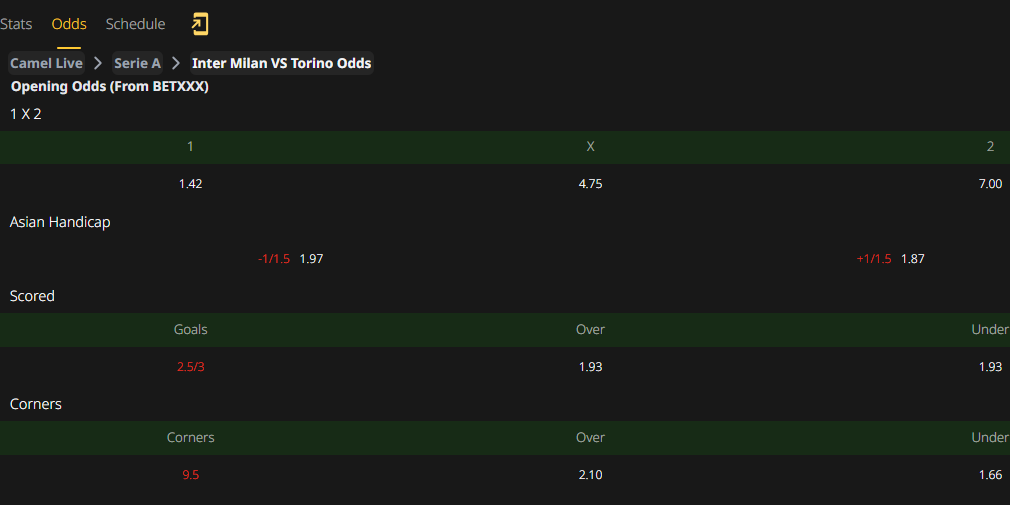The height and width of the screenshot is (505, 1010).
Task: Click the chevron after Serie A
Action: pyautogui.click(x=175, y=63)
